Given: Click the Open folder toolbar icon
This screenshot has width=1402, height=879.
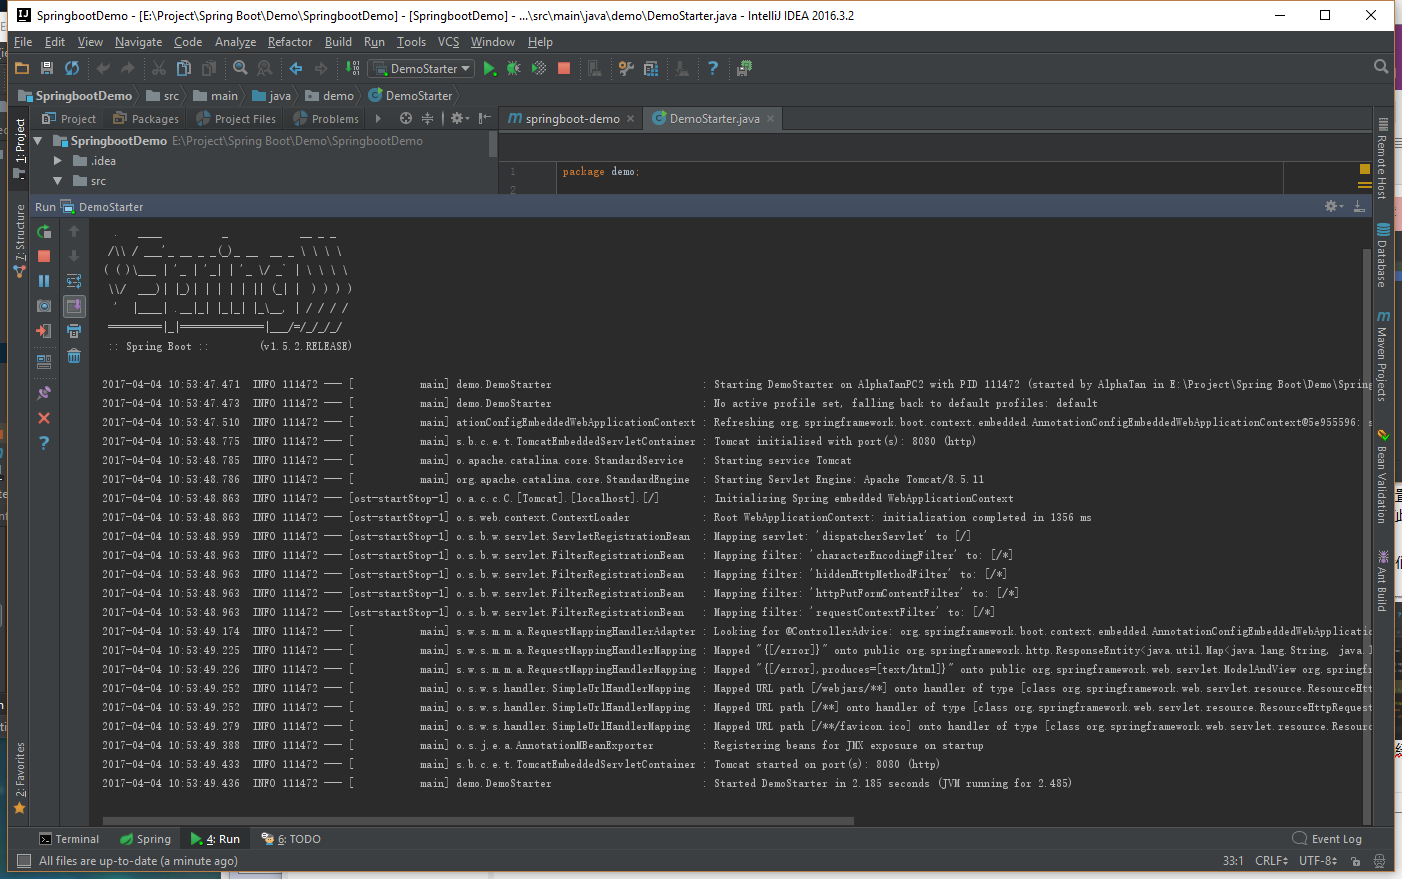Looking at the screenshot, I should tap(22, 68).
